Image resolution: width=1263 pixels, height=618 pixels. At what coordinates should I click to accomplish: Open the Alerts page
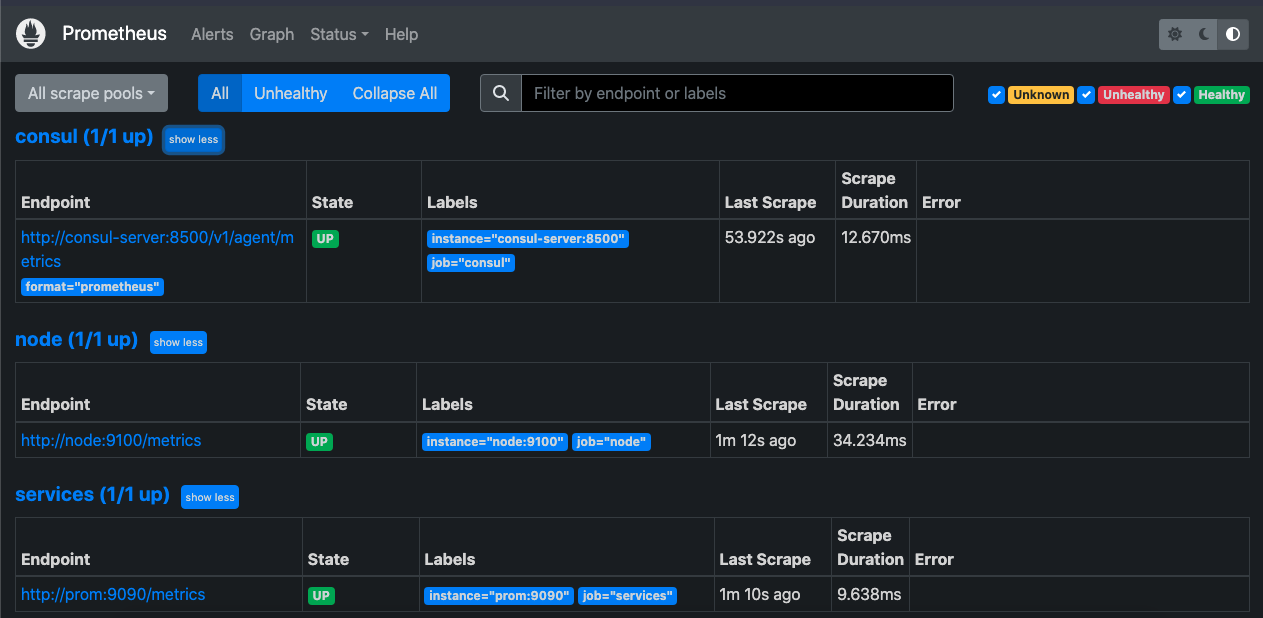[212, 34]
